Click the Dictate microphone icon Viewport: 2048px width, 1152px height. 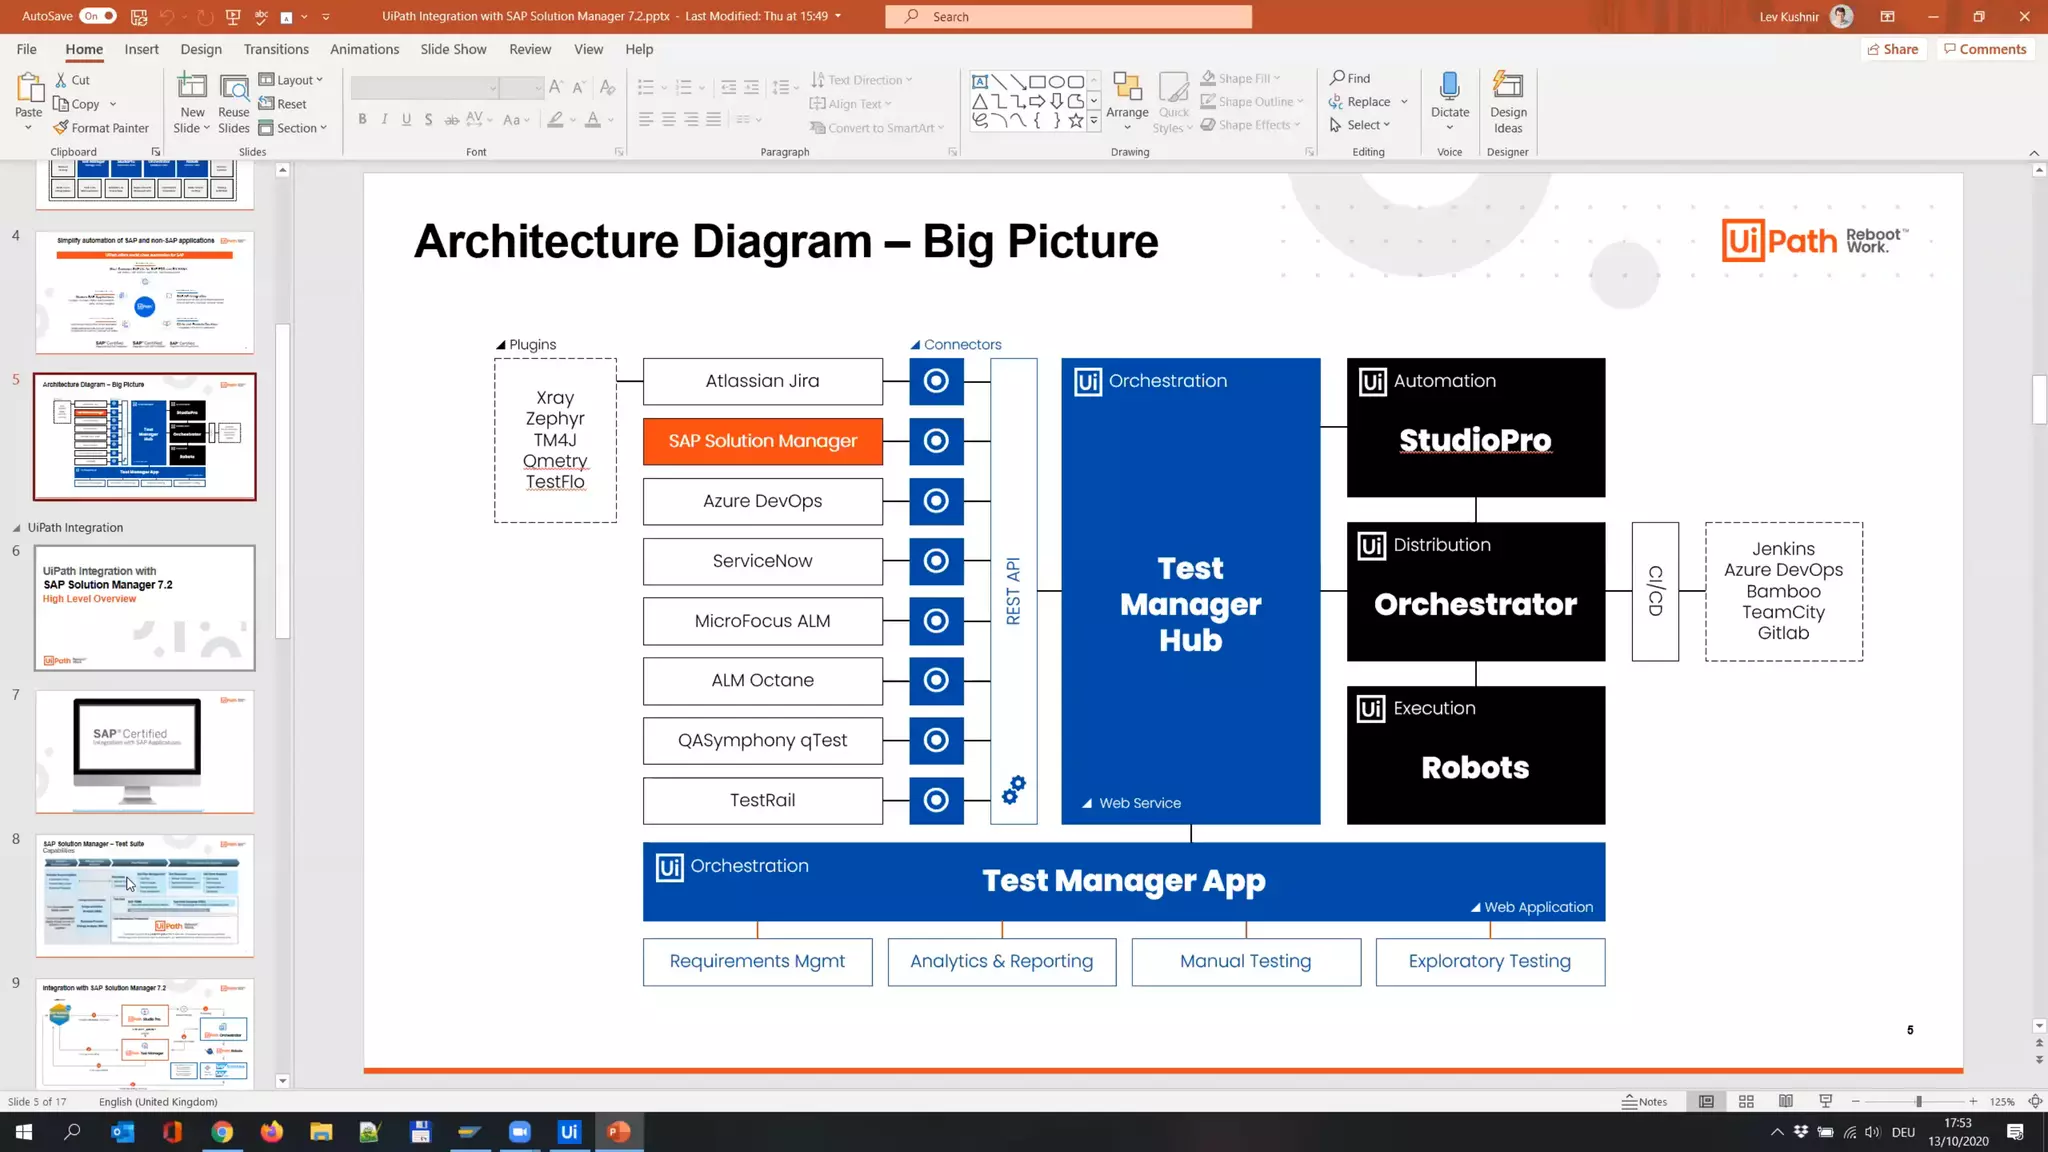click(1449, 87)
